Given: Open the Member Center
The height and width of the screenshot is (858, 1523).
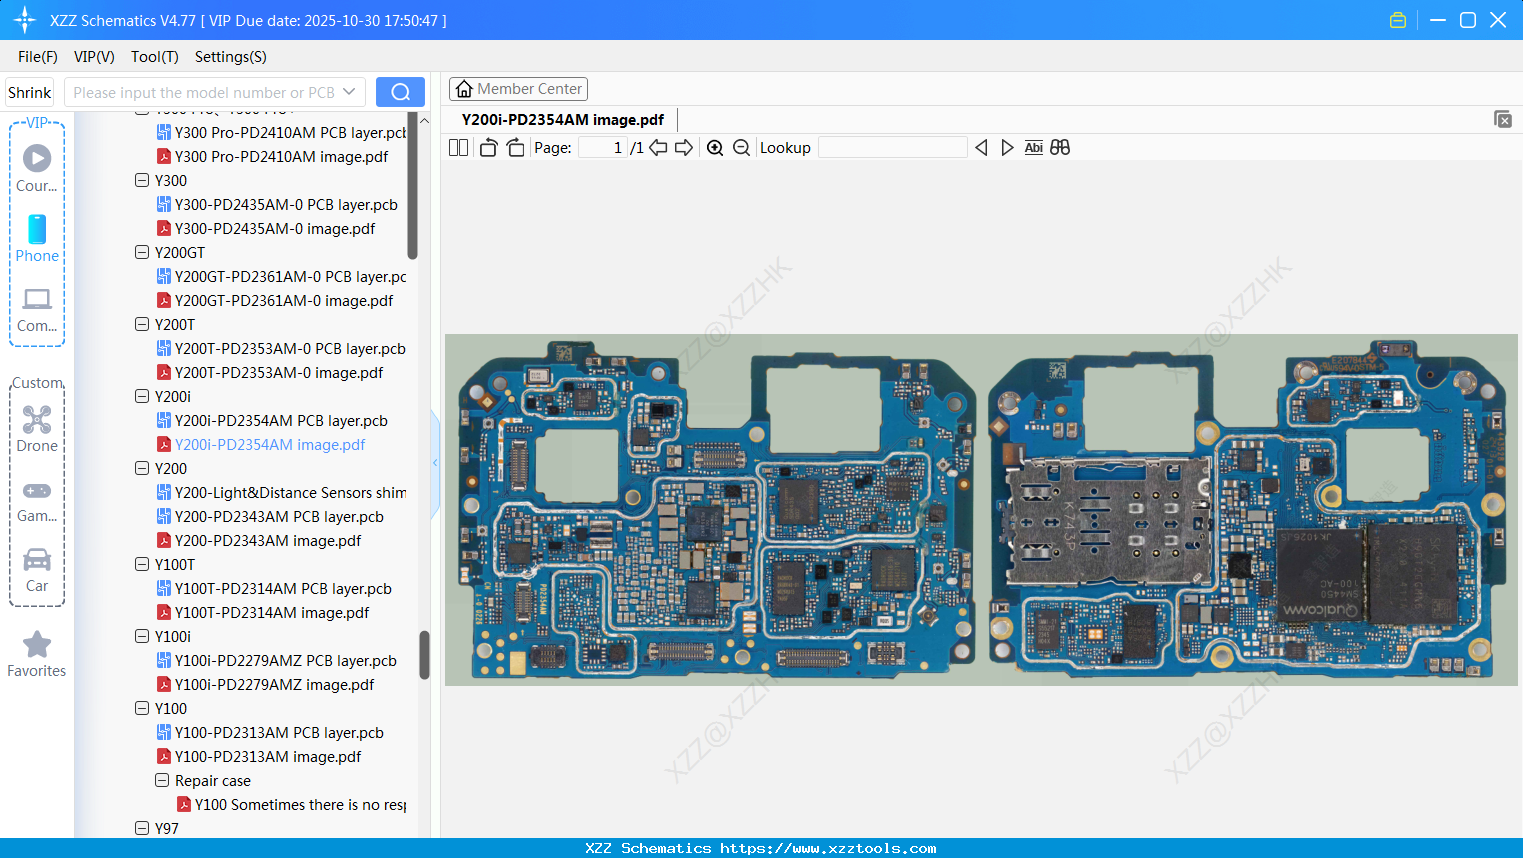Looking at the screenshot, I should pos(518,89).
